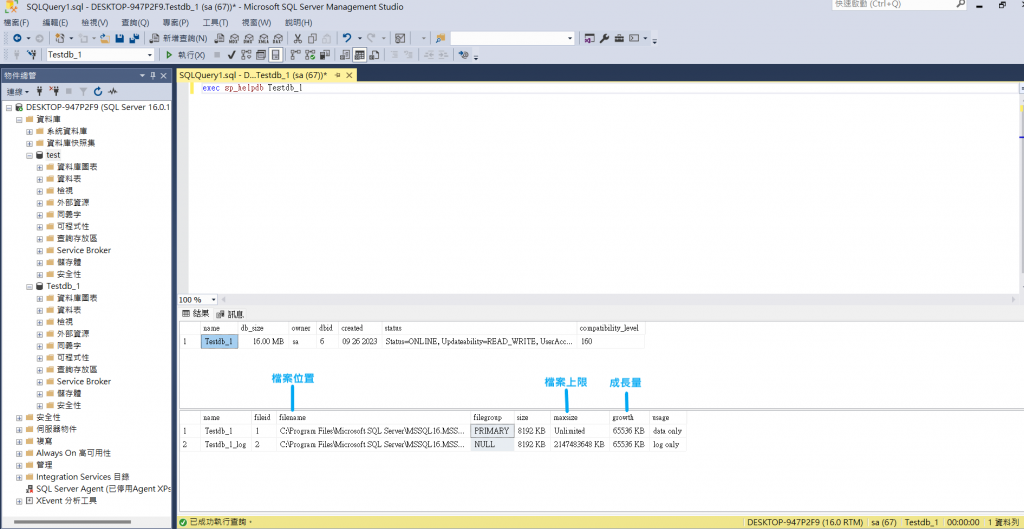Click the Toolbox icon in toolbar

coord(618,39)
